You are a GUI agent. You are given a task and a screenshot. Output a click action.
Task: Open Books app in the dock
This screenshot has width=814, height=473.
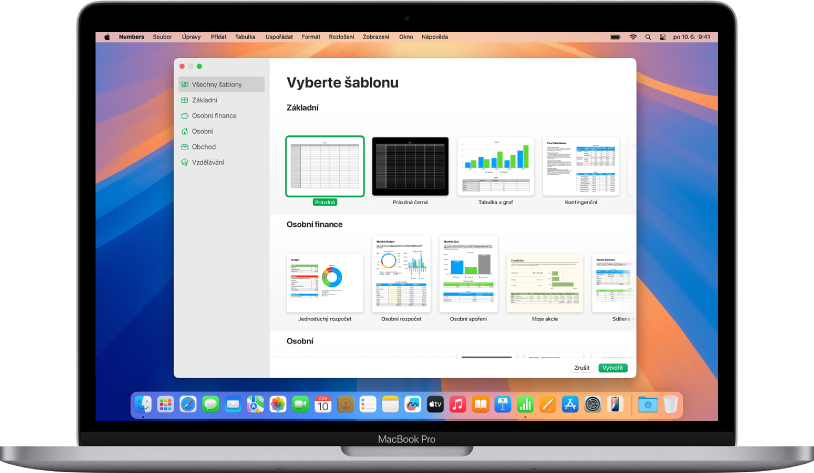(x=480, y=404)
